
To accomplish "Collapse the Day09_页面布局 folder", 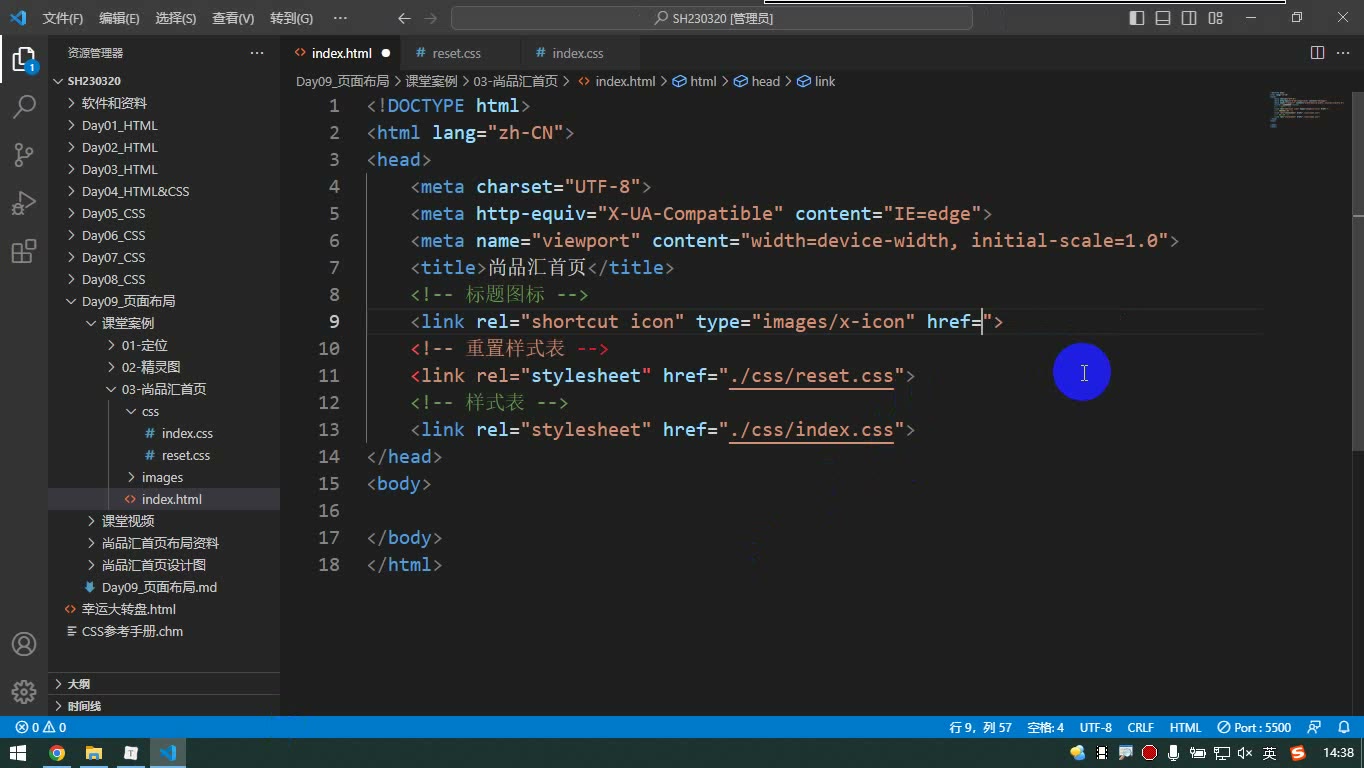I will (x=164, y=301).
